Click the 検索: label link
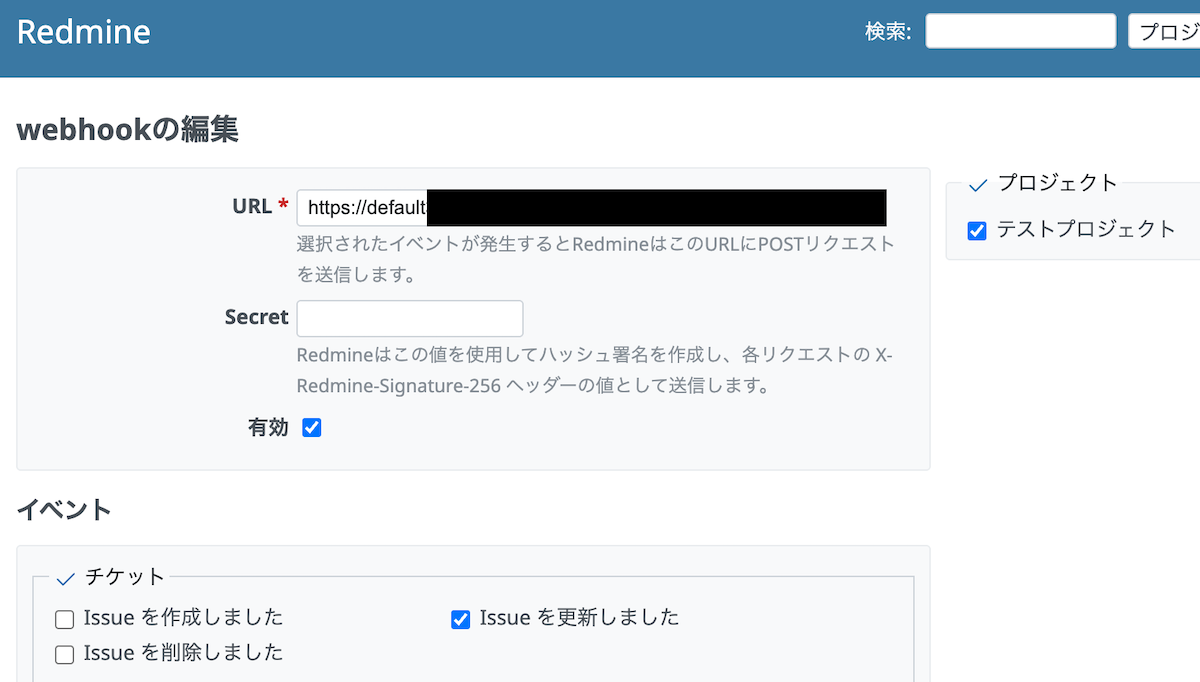The height and width of the screenshot is (682, 1200). point(888,31)
